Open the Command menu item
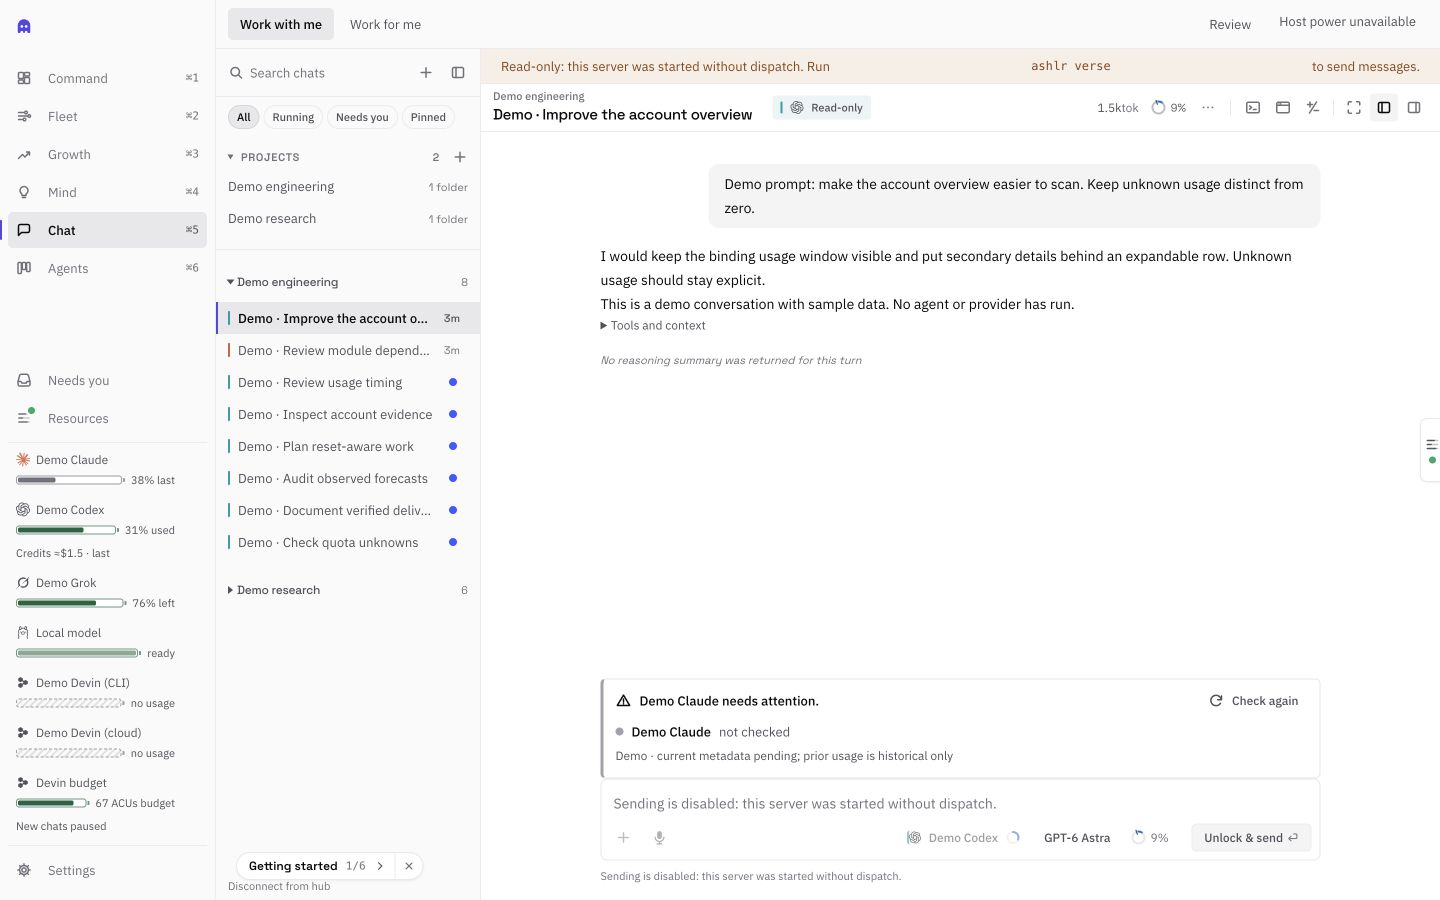 [108, 78]
